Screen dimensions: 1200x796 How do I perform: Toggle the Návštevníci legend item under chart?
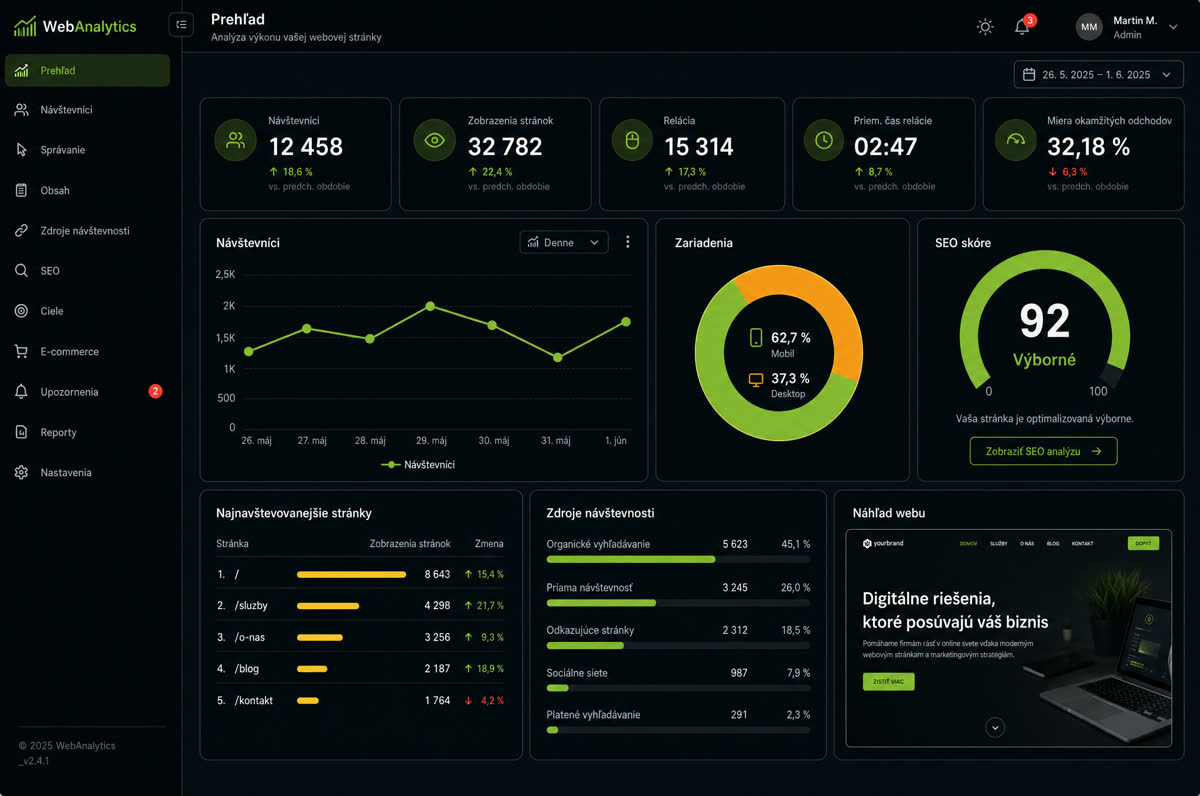(418, 465)
